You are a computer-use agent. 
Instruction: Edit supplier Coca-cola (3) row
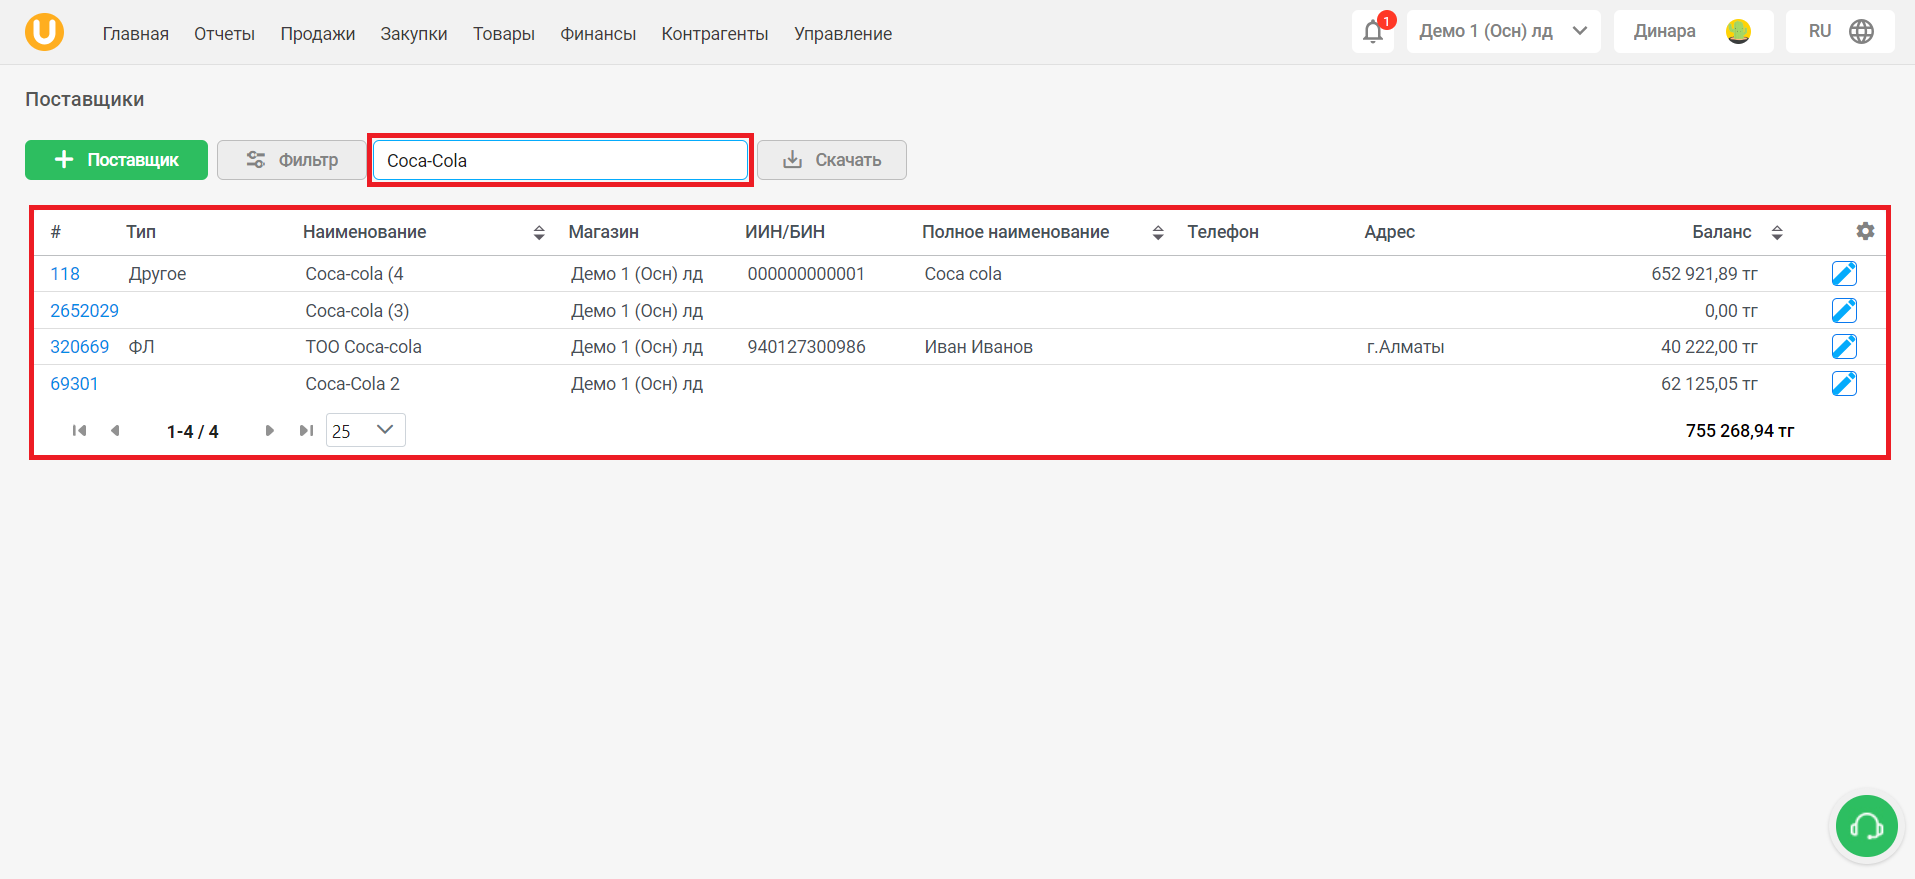(1844, 310)
